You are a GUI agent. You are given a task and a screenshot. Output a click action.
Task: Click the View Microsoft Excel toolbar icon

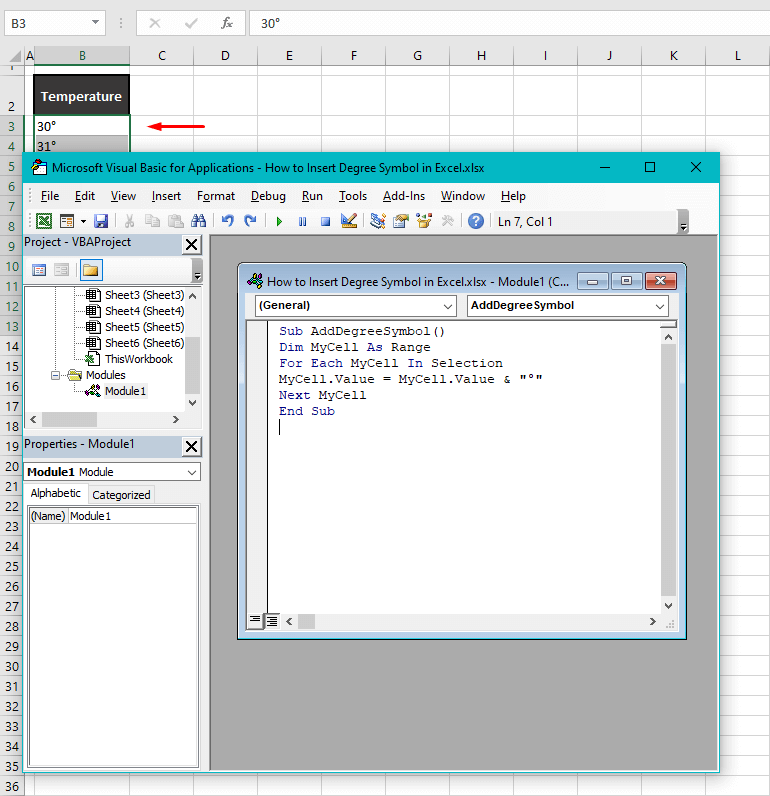coord(44,221)
